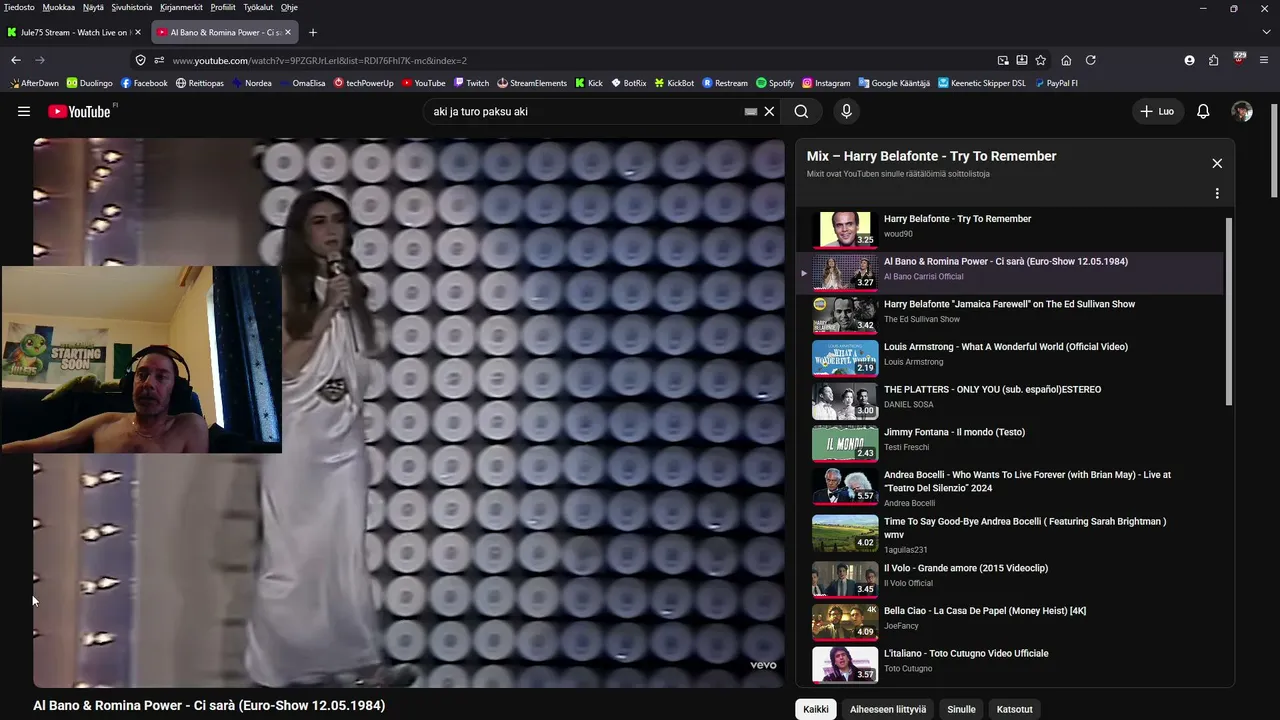The width and height of the screenshot is (1280, 720).
Task: Open the site permissions icon in the address bar
Action: point(158,60)
